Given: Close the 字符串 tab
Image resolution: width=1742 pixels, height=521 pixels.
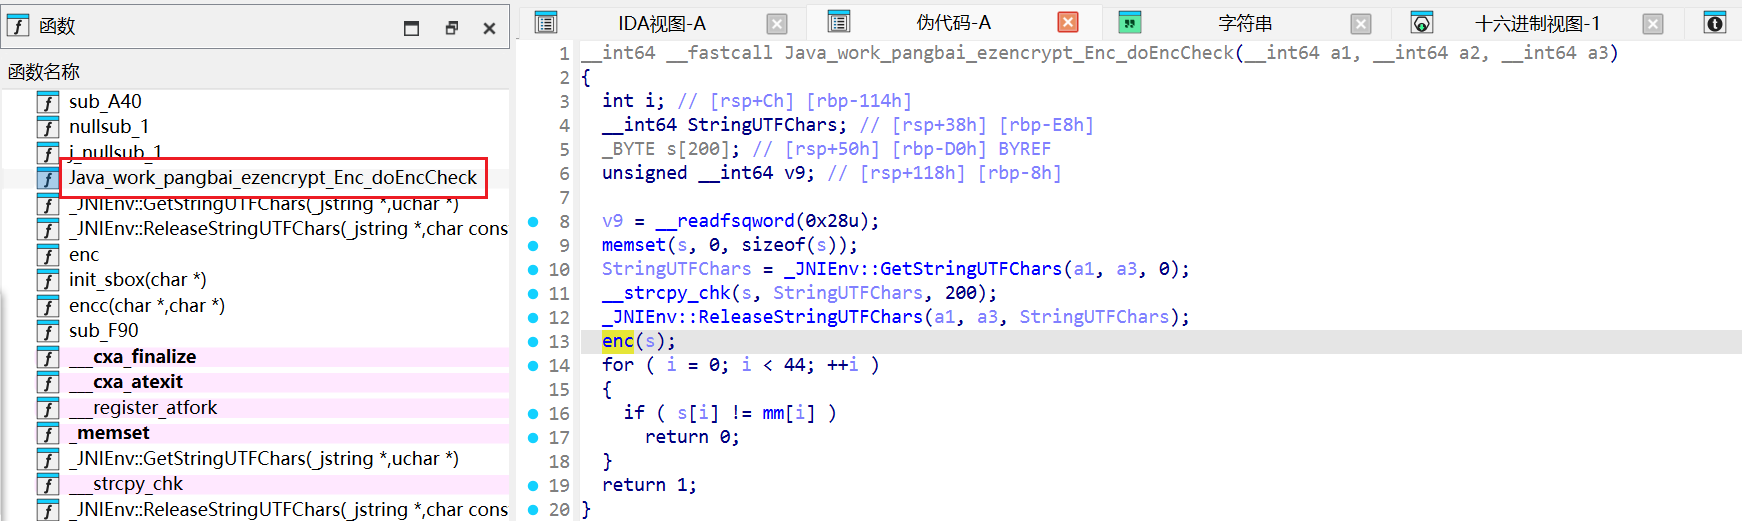Looking at the screenshot, I should click(1360, 24).
